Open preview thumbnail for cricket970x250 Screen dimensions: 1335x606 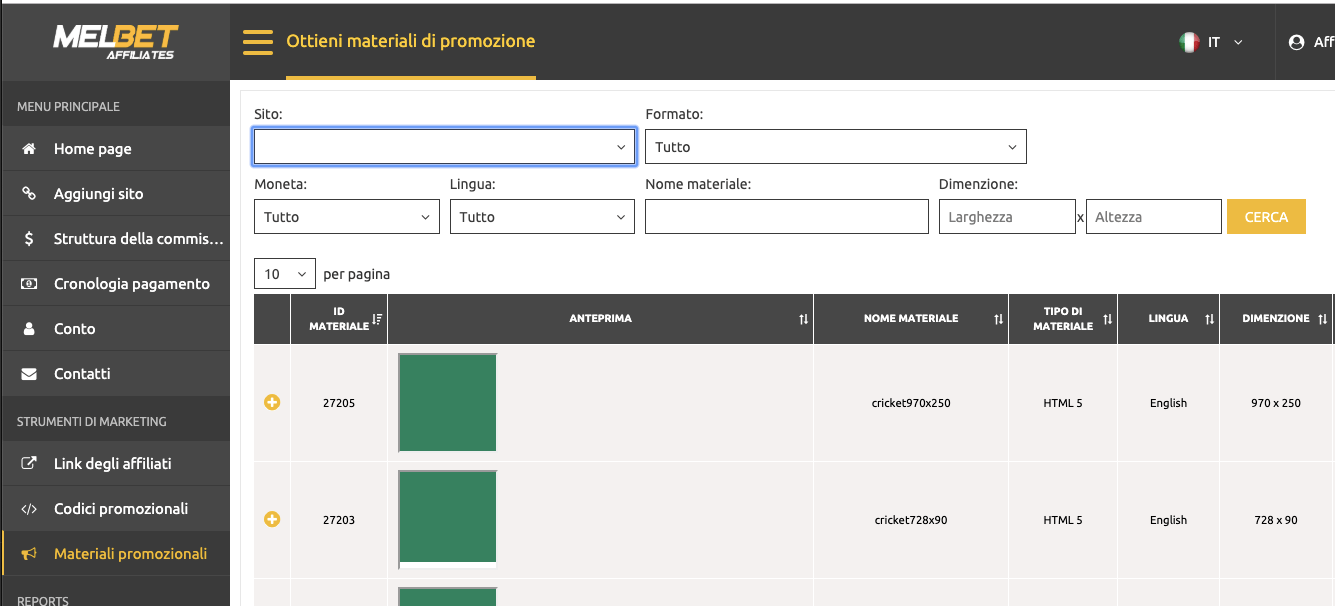point(448,403)
